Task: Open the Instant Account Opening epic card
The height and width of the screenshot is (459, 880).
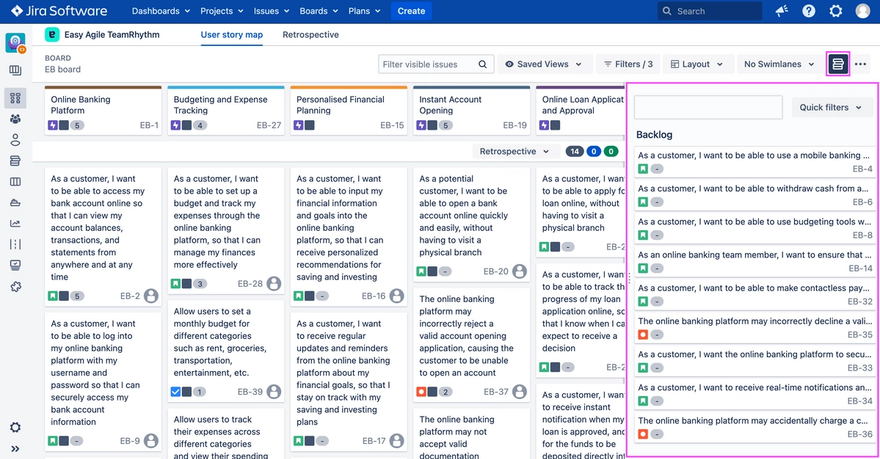Action: [472, 111]
